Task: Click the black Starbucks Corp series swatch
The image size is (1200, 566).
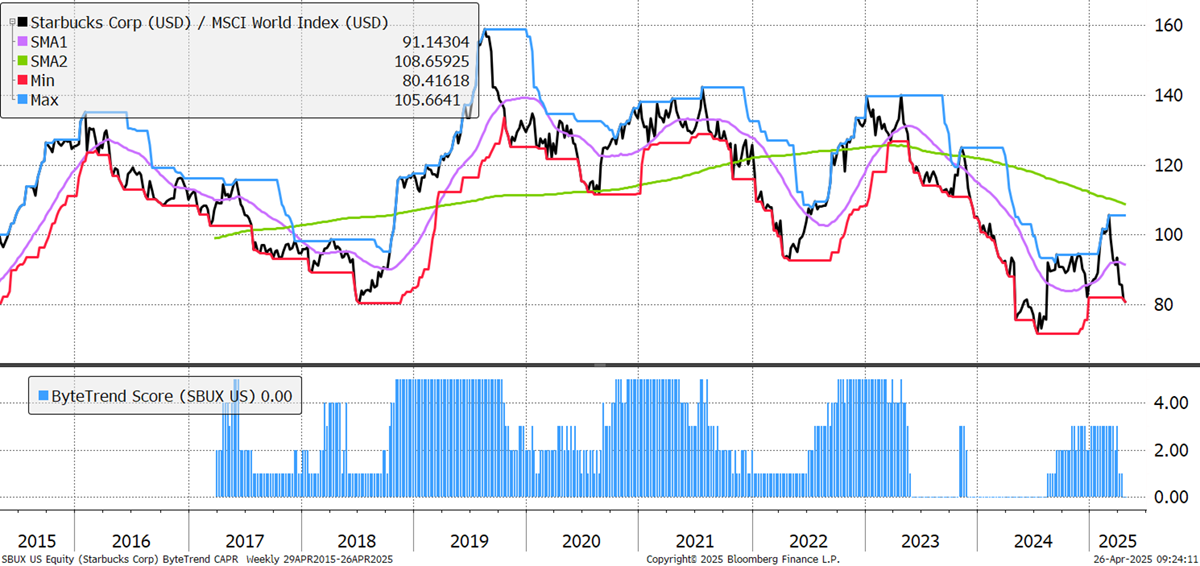Action: coord(23,22)
